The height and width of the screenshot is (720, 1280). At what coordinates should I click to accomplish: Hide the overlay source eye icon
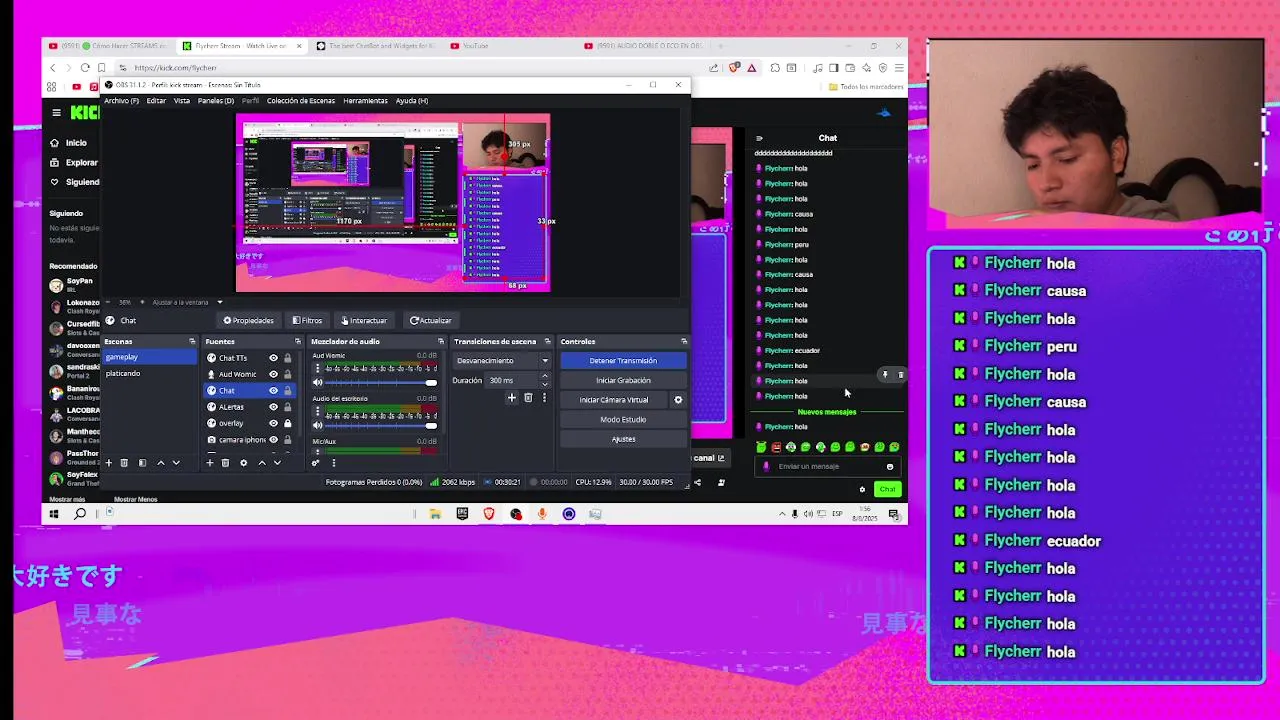point(273,423)
